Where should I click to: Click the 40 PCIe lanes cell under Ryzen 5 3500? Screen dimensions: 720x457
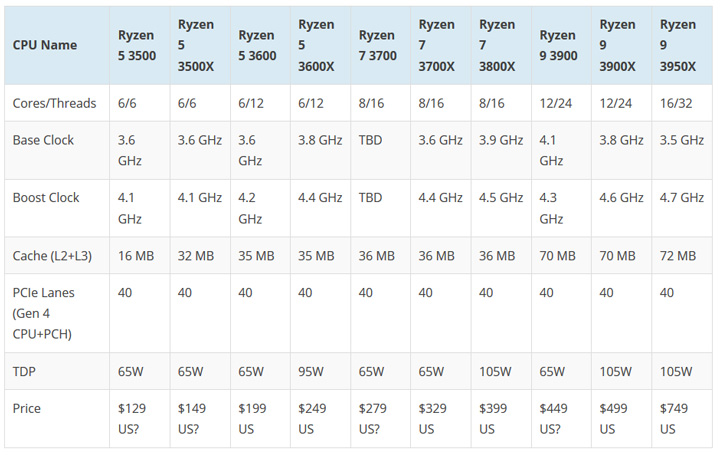140,313
